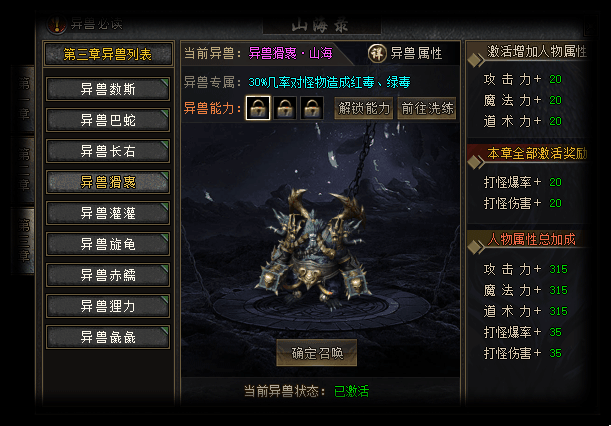Image resolution: width=611 pixels, height=426 pixels.
Task: Open the 异兽属性 detail icon
Action: [377, 53]
